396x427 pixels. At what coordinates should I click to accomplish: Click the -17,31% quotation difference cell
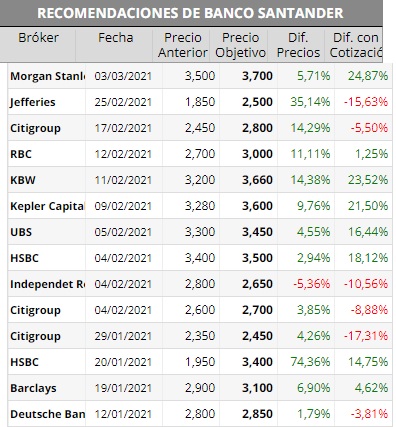(x=366, y=336)
